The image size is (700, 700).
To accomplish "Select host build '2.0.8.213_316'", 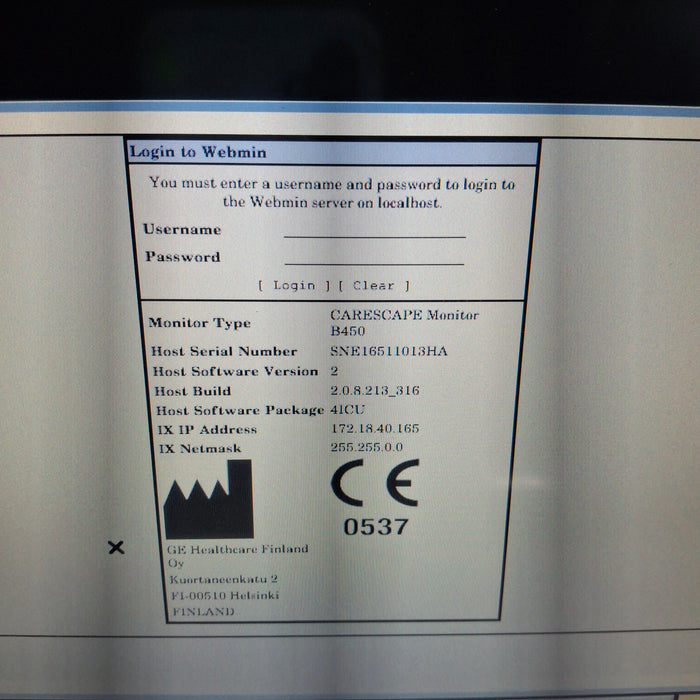I will tap(375, 391).
